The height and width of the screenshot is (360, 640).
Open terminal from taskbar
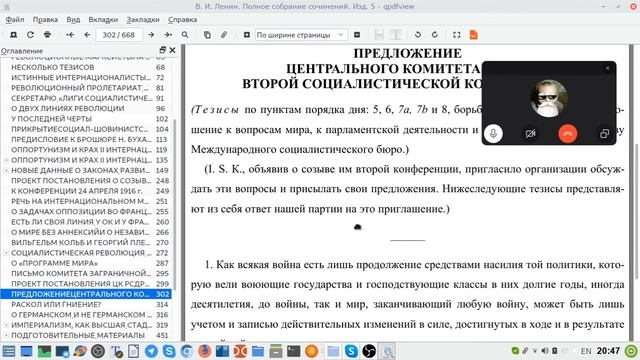tap(293, 351)
